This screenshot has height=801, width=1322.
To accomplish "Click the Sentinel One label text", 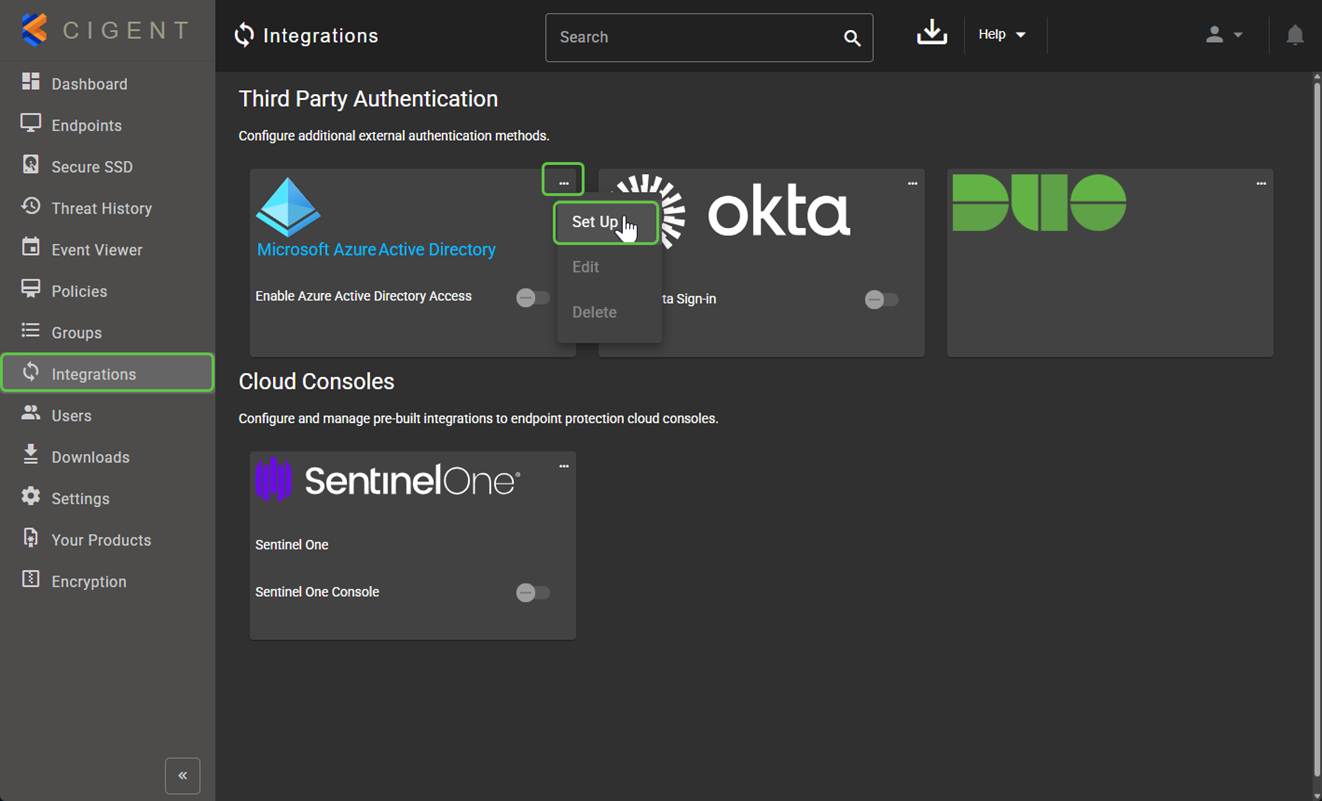I will click(292, 545).
